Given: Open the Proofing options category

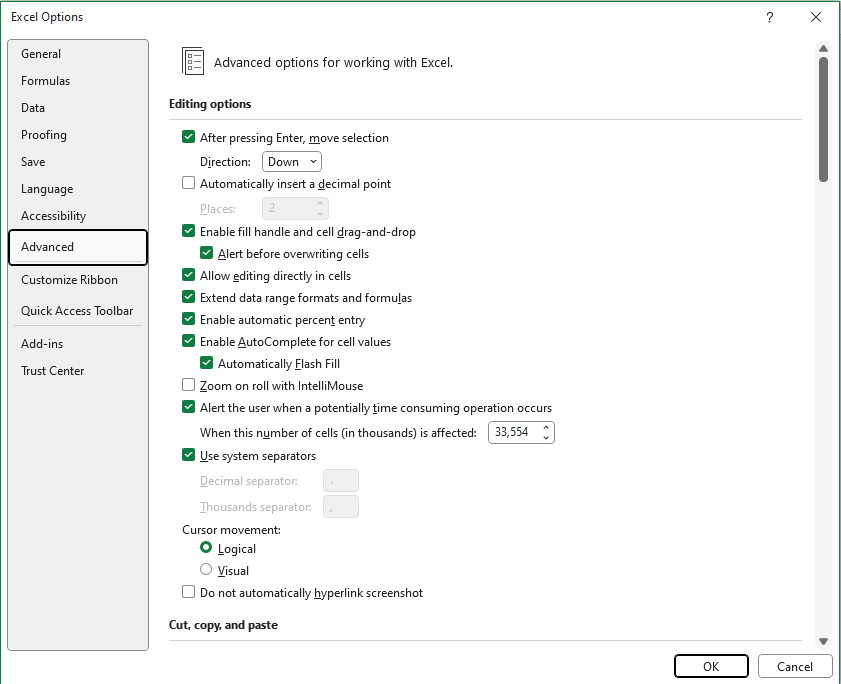Looking at the screenshot, I should click(x=78, y=135).
